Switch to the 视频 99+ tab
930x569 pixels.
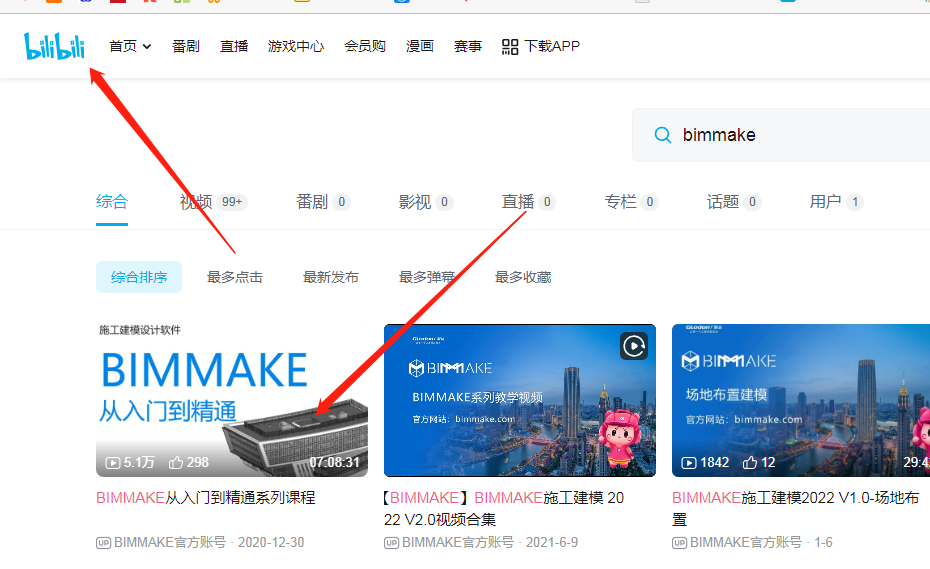tap(213, 202)
